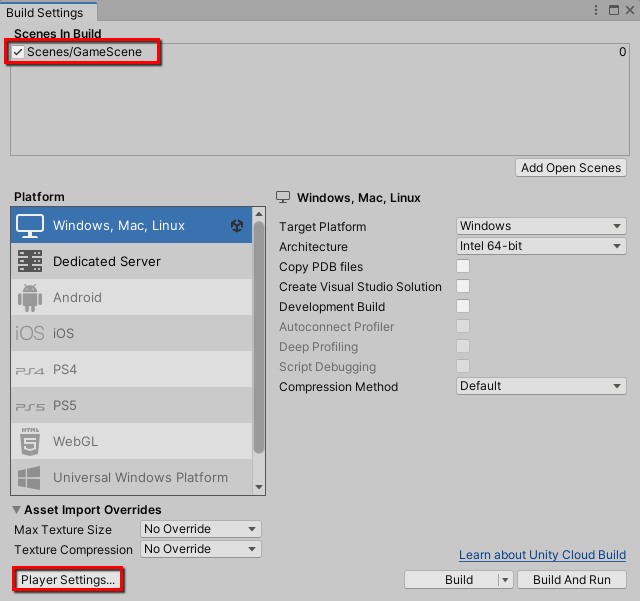
Task: Click the Android robot icon
Action: (x=30, y=298)
